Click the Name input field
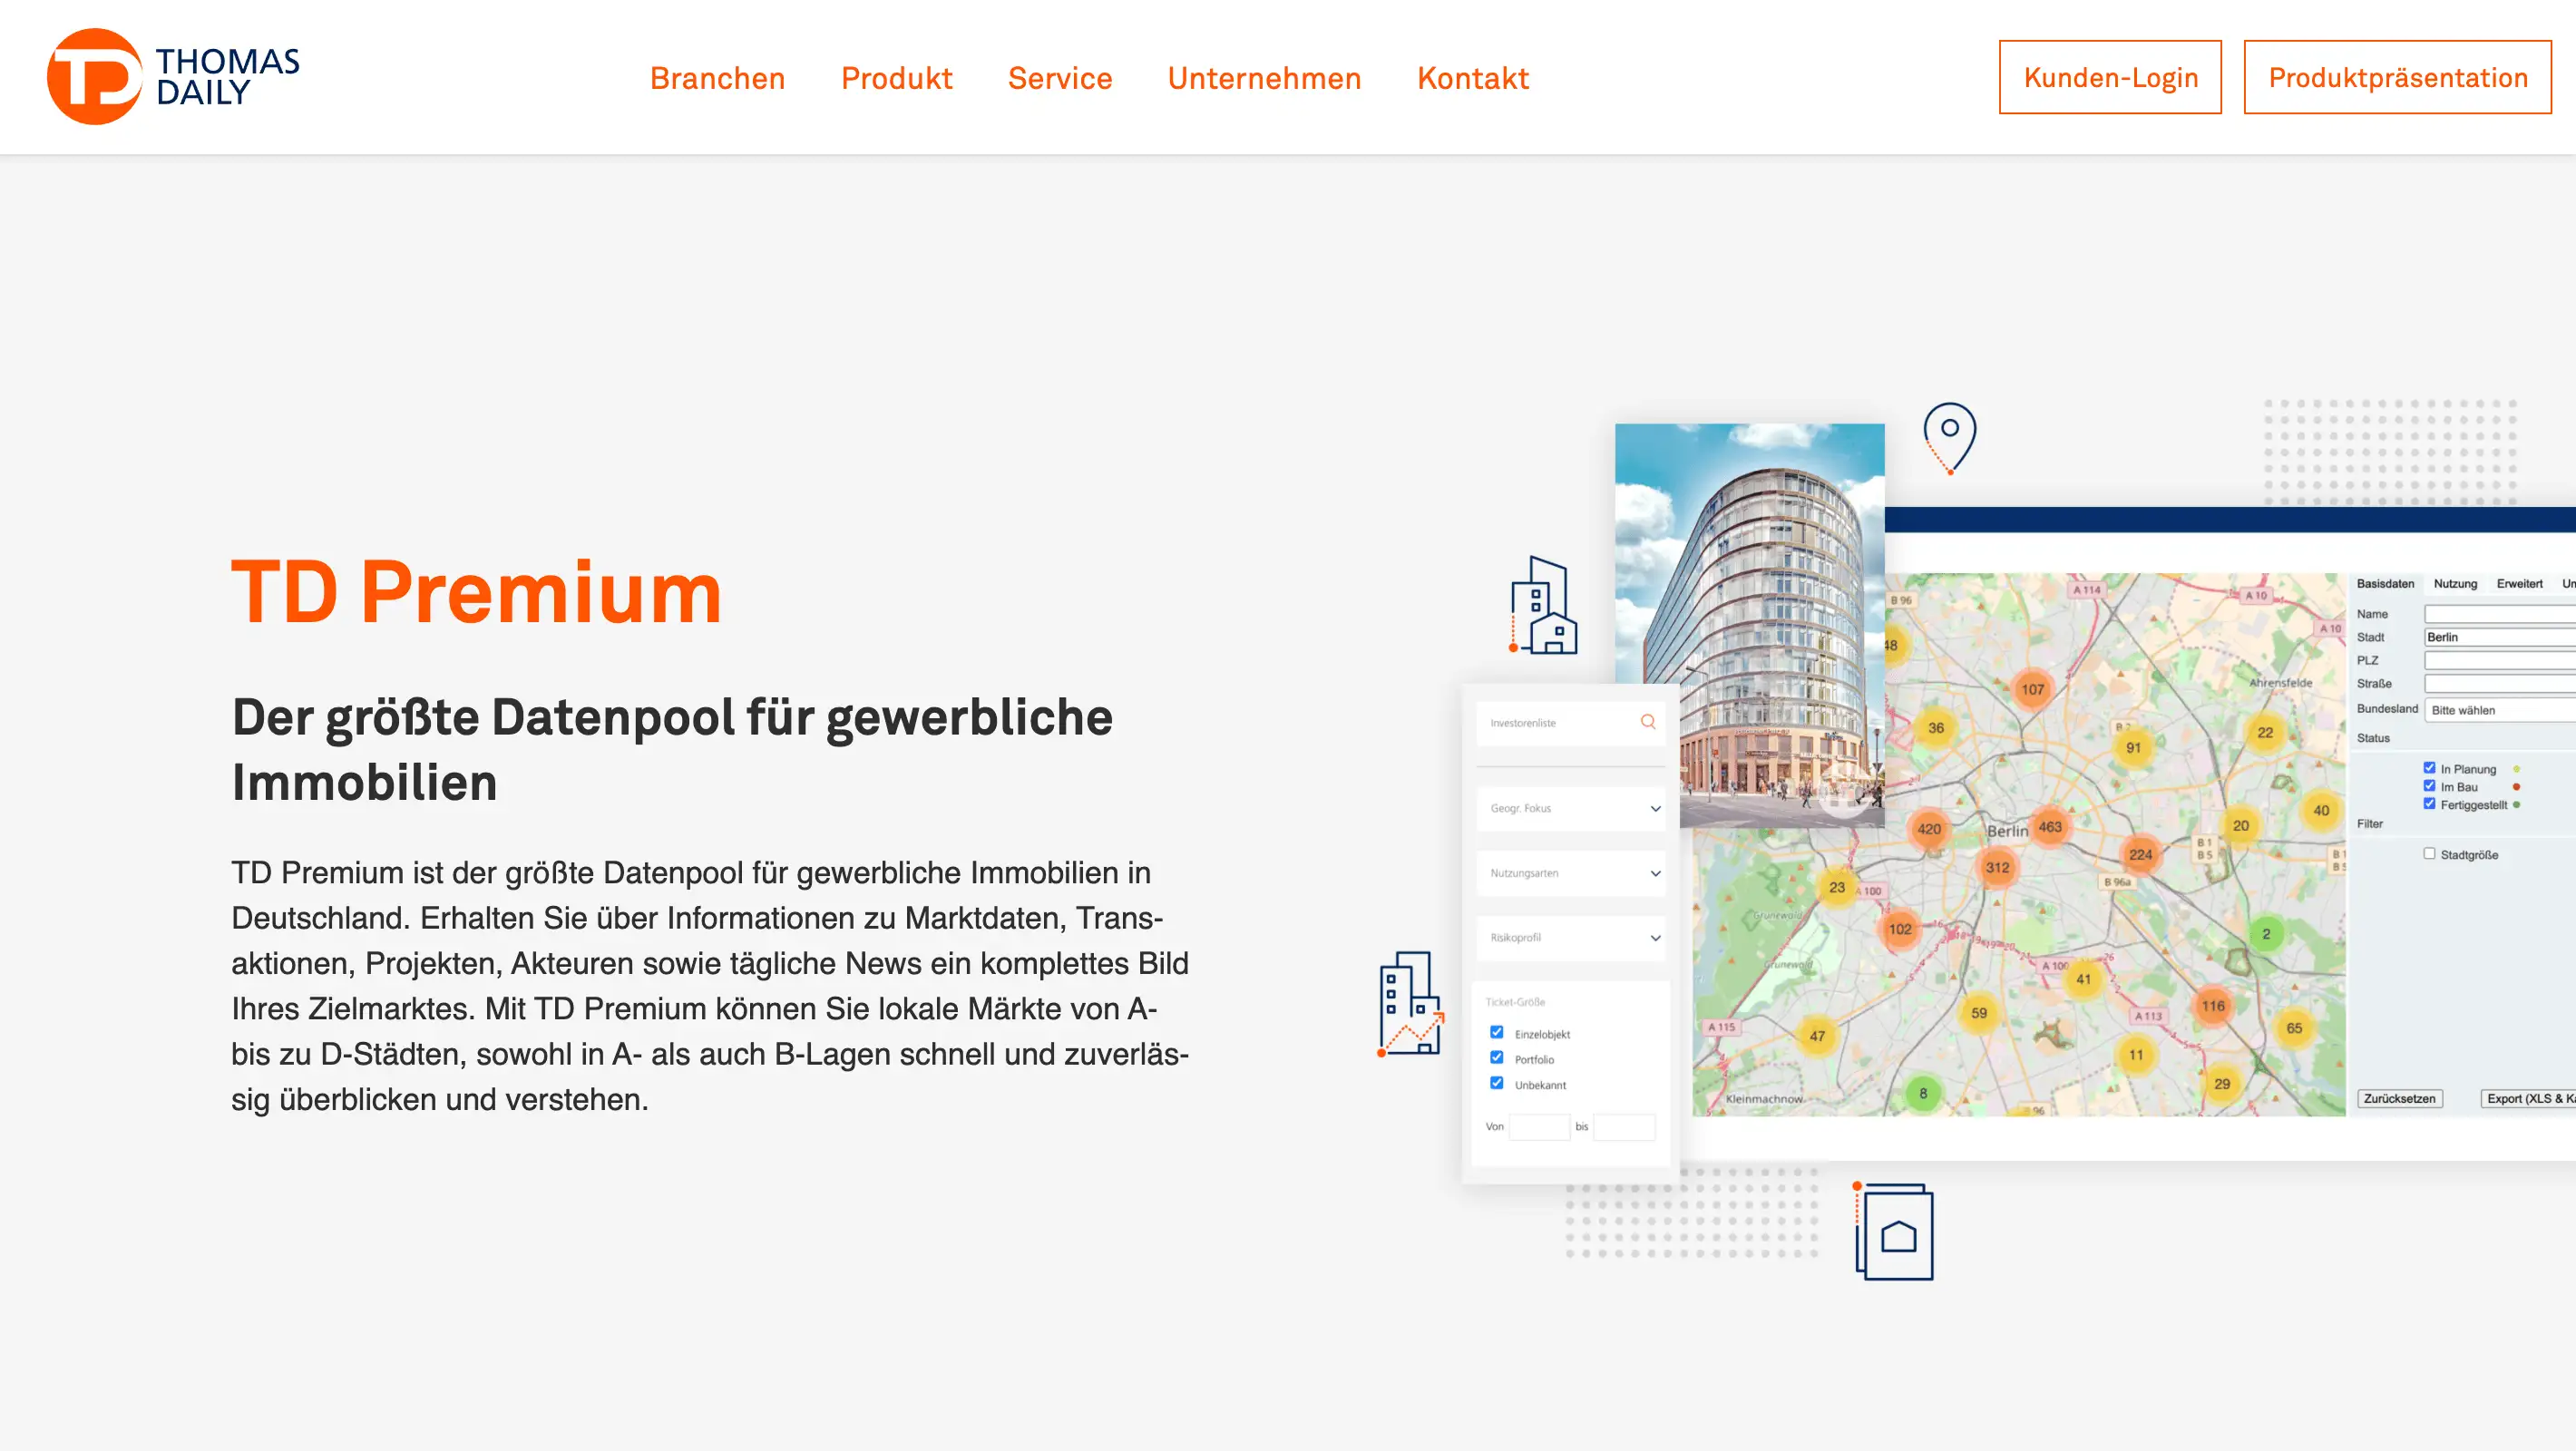This screenshot has width=2576, height=1451. 2500,614
